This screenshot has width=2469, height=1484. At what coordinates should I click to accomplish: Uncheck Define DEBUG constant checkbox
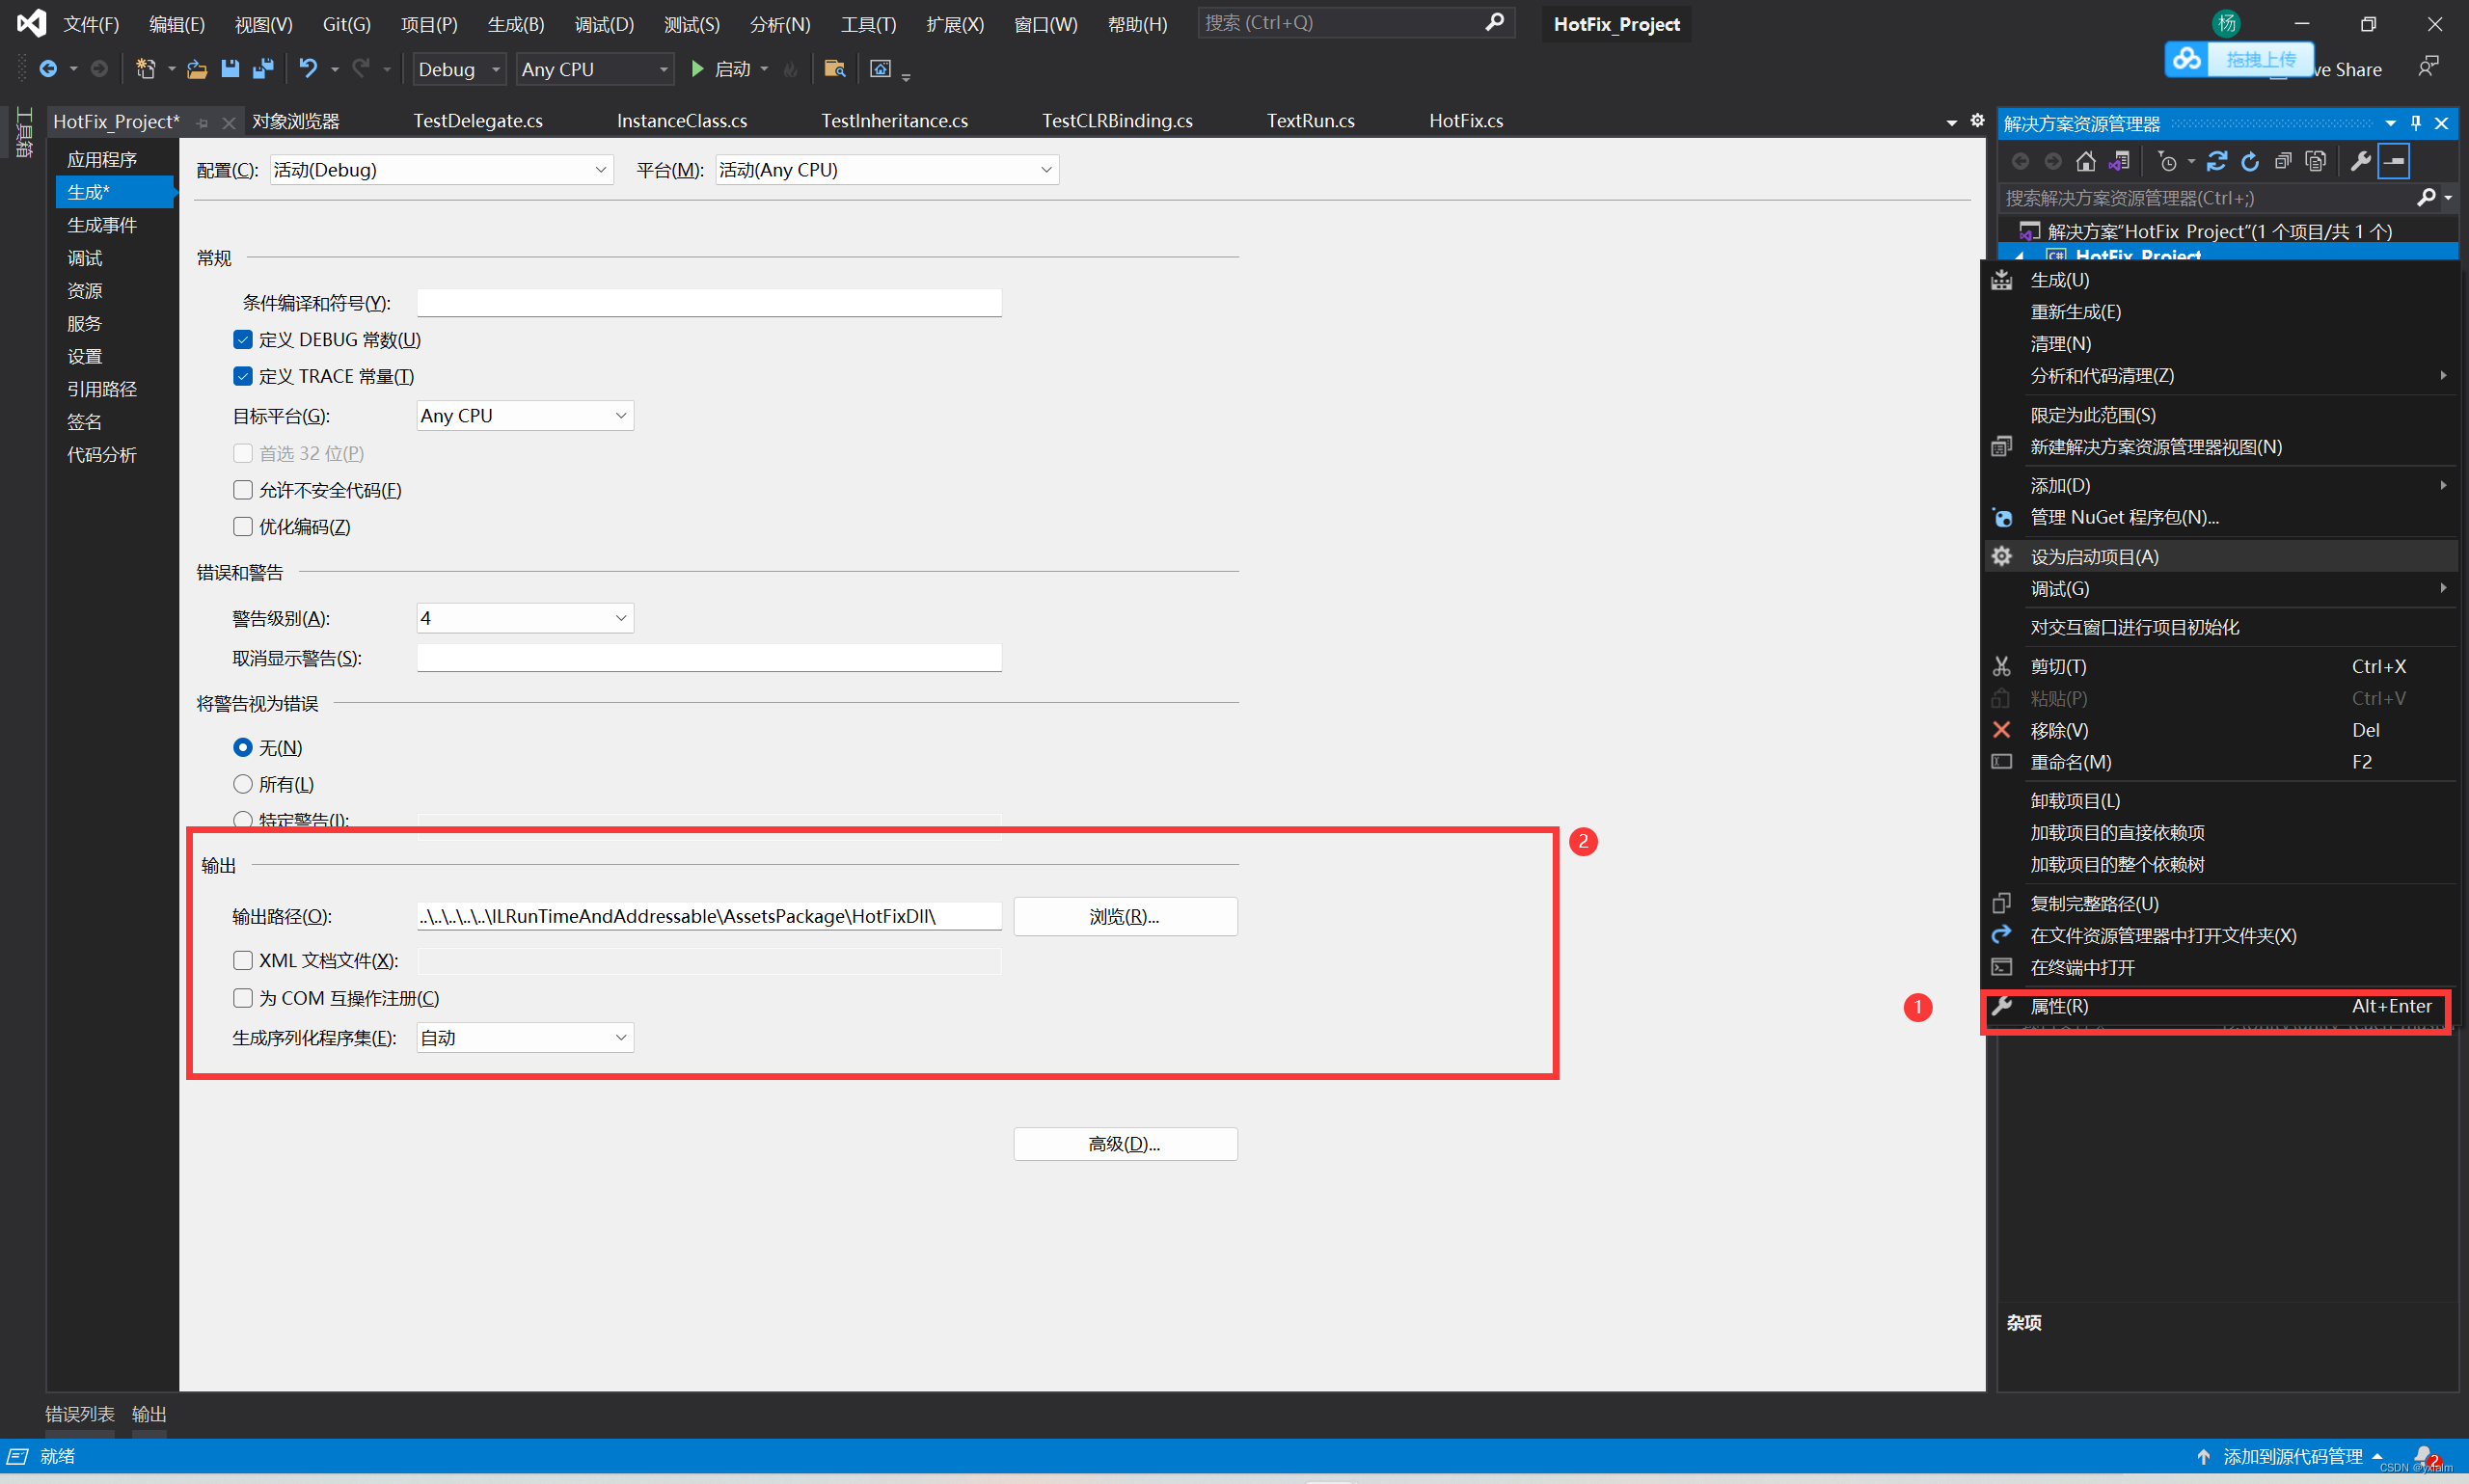[243, 340]
